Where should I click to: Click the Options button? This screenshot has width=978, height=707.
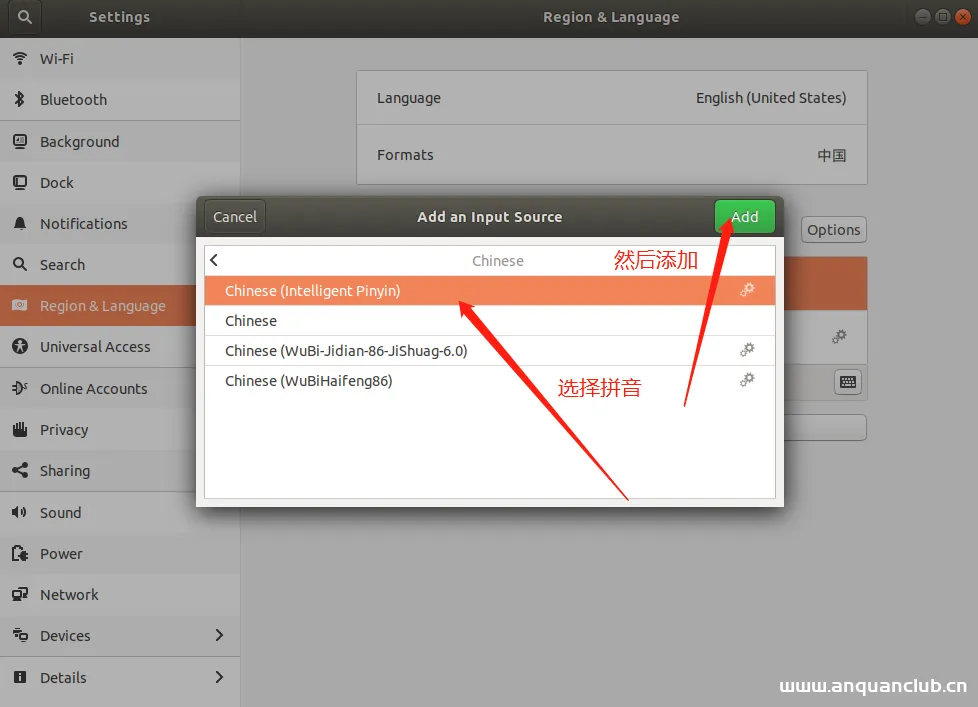coord(833,229)
